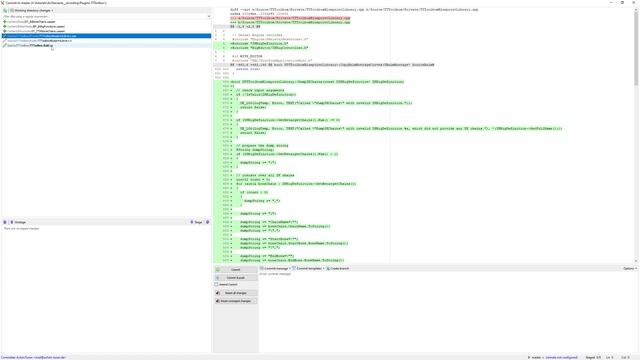Click the "// check input arguments" diff line
Image resolution: width=640 pixels, height=360 pixels.
pyautogui.click(x=260, y=90)
